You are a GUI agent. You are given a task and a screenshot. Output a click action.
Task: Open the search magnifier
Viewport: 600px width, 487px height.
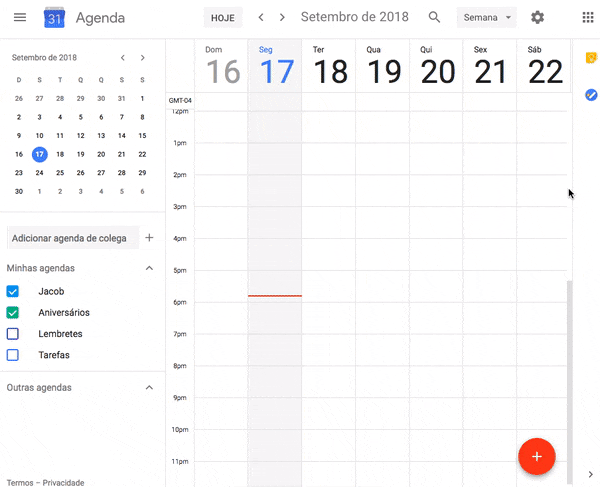click(x=434, y=17)
